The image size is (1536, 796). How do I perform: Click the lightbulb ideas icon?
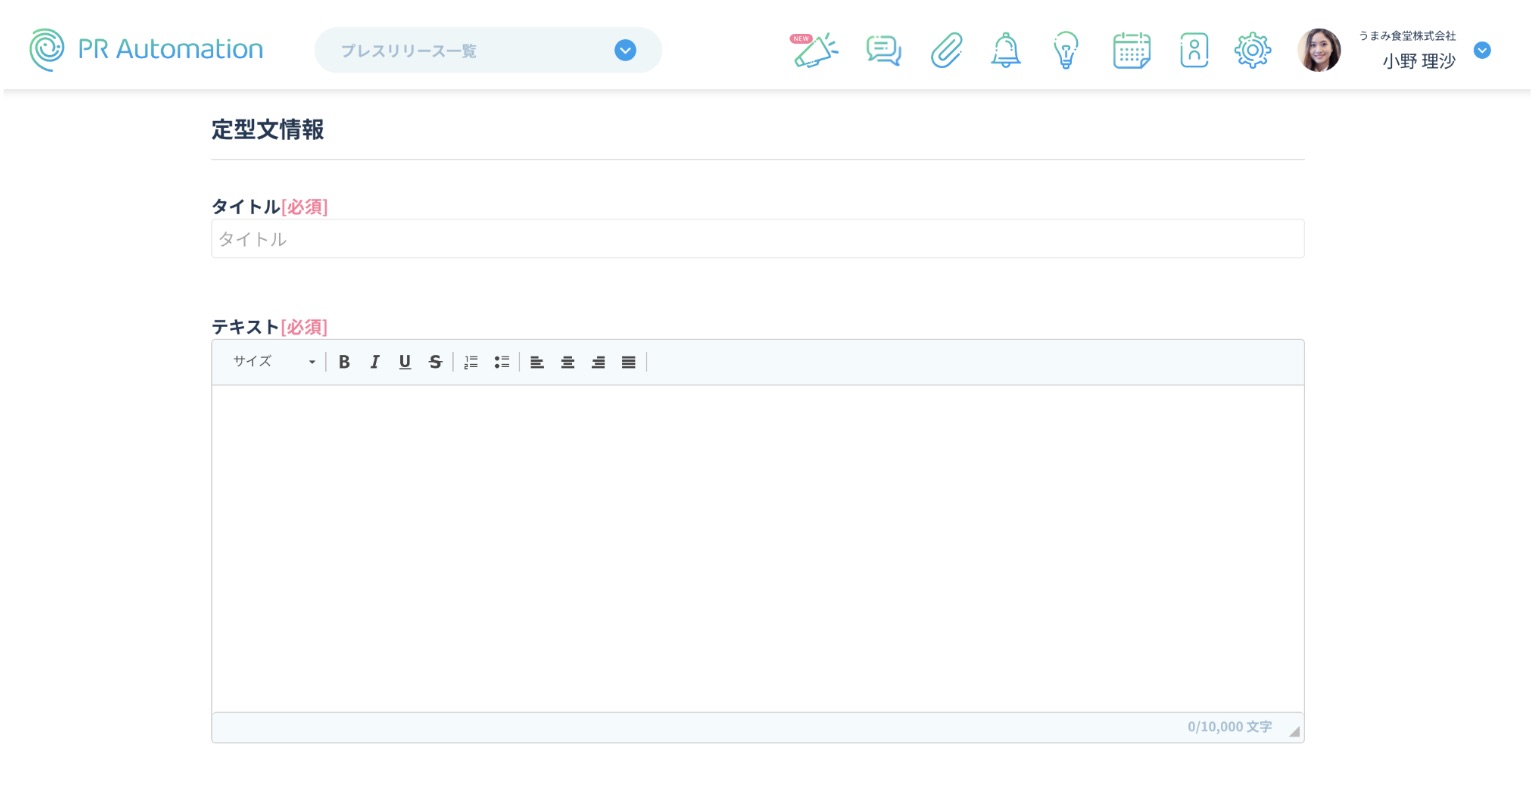[1066, 50]
